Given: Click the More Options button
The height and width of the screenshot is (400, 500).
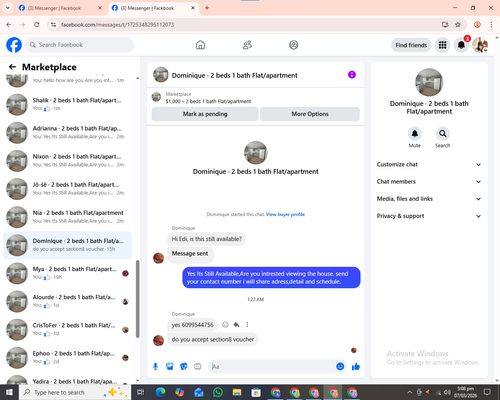Looking at the screenshot, I should (310, 114).
